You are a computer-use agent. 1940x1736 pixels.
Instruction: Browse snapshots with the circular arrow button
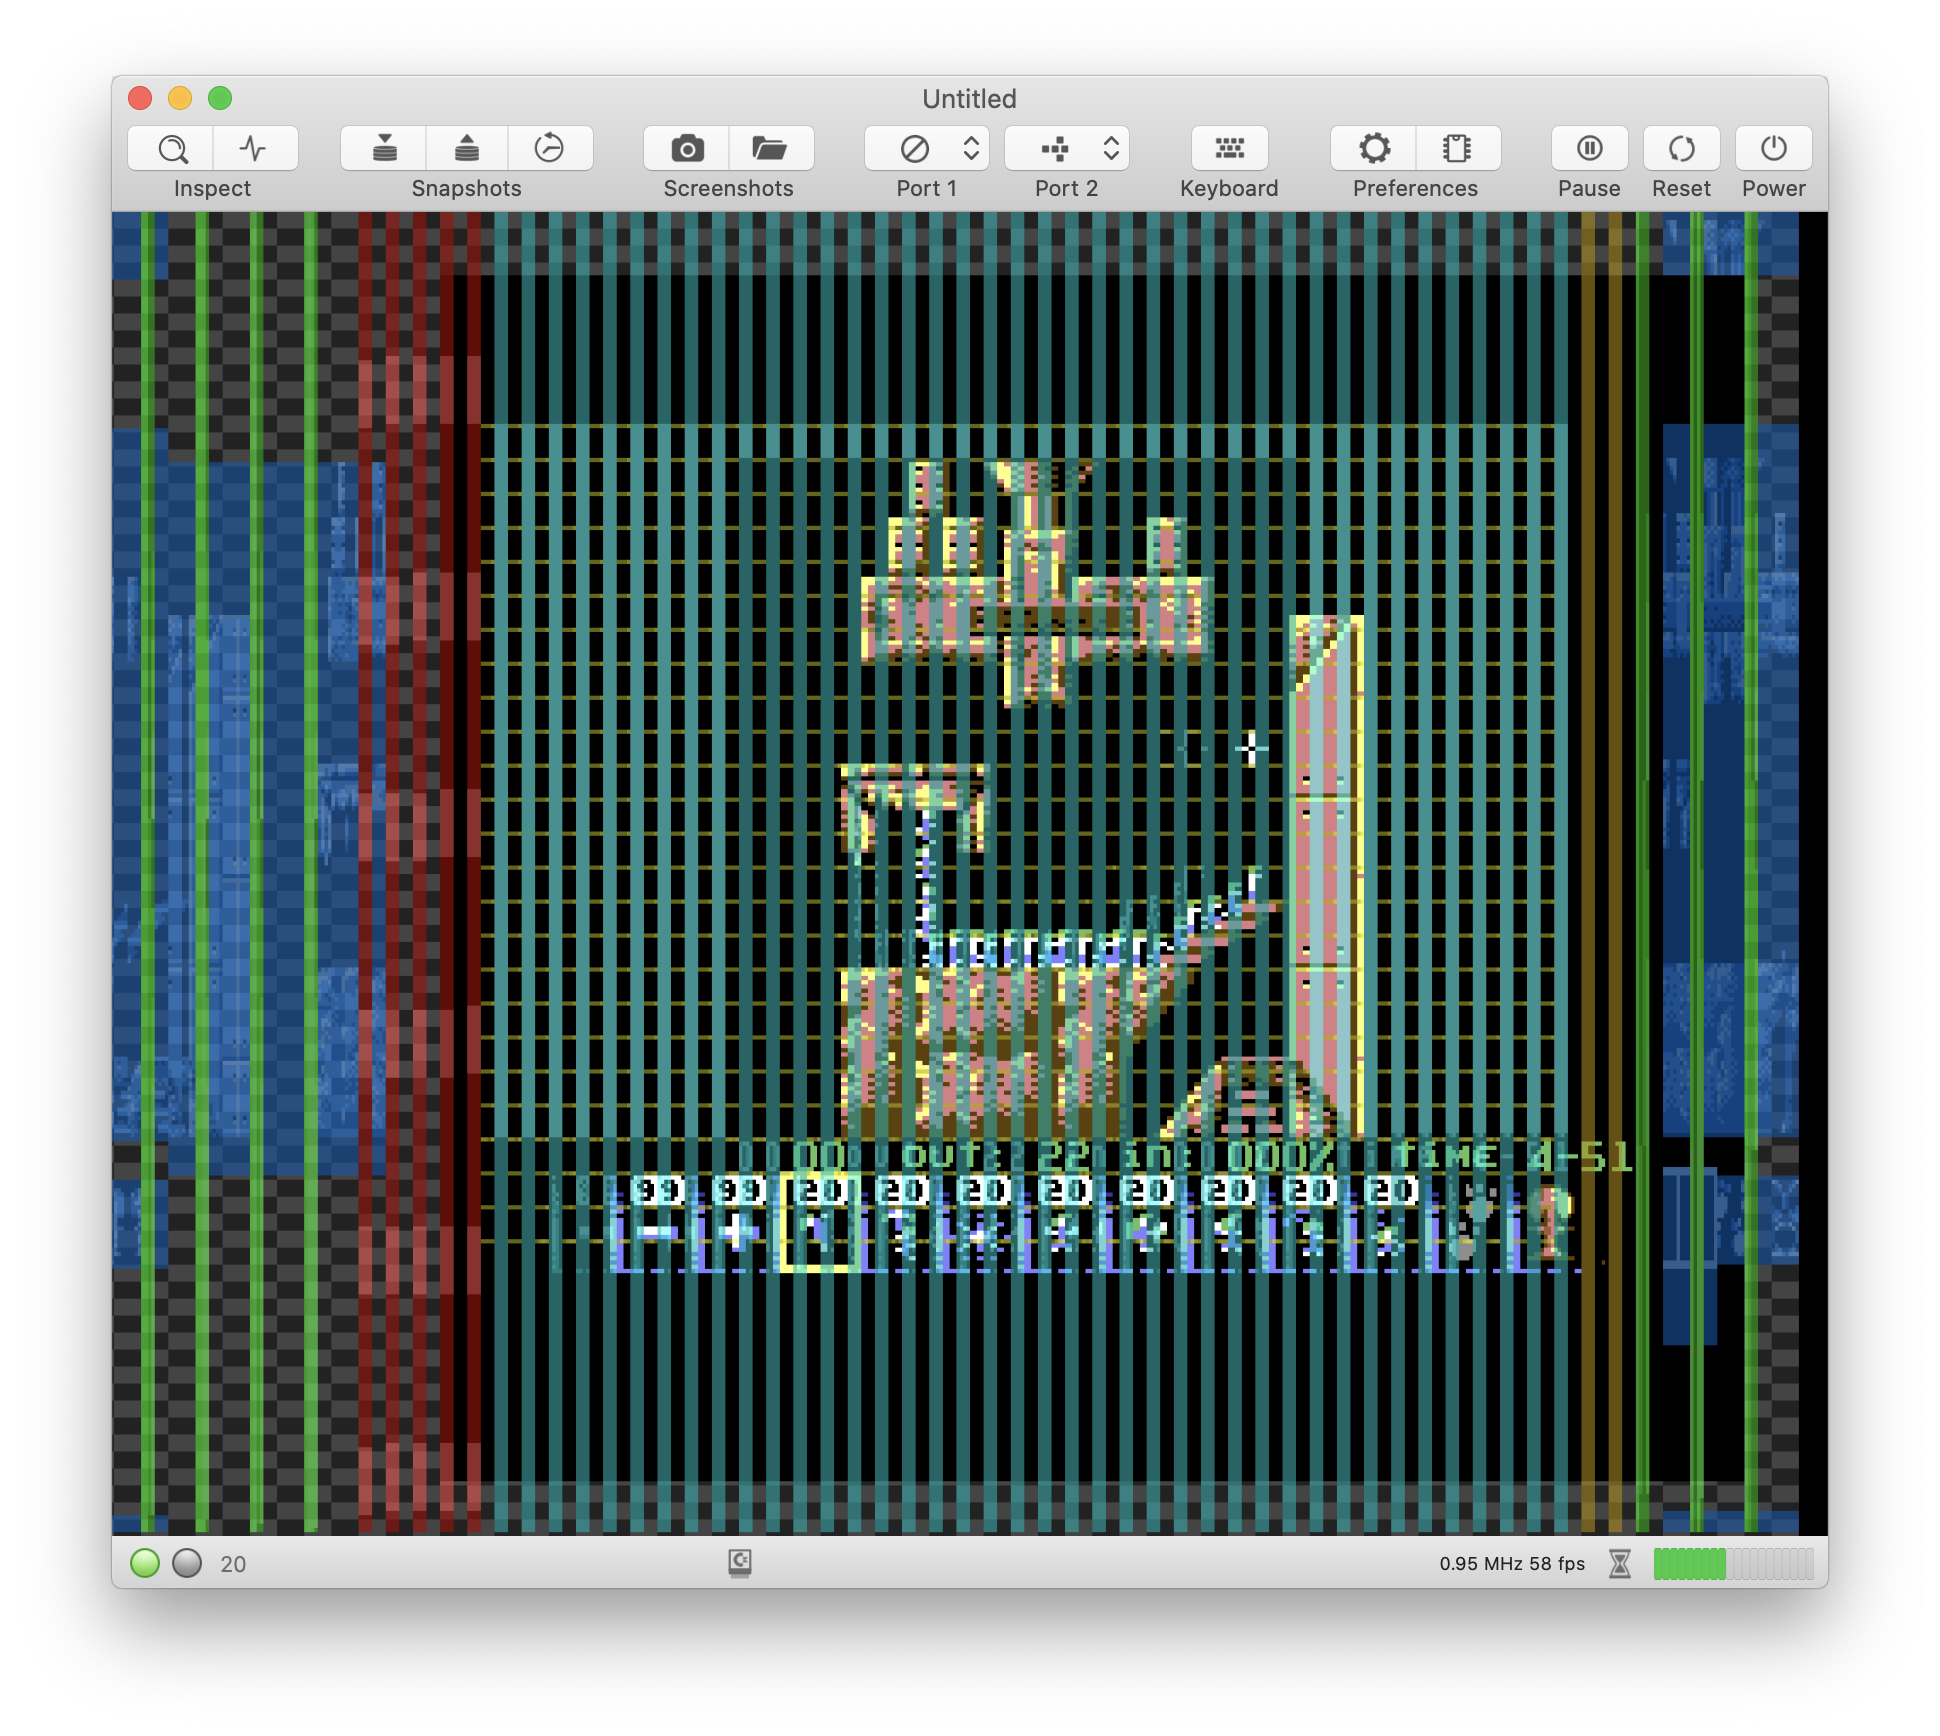tap(550, 148)
